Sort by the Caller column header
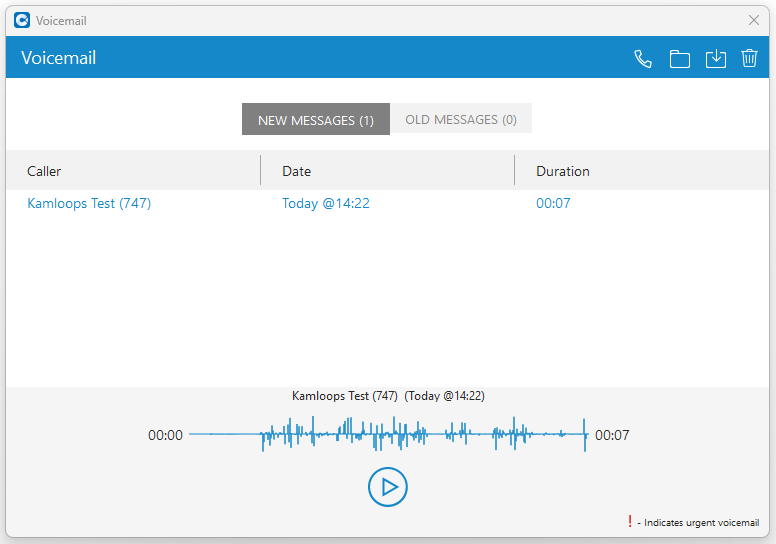 point(44,171)
